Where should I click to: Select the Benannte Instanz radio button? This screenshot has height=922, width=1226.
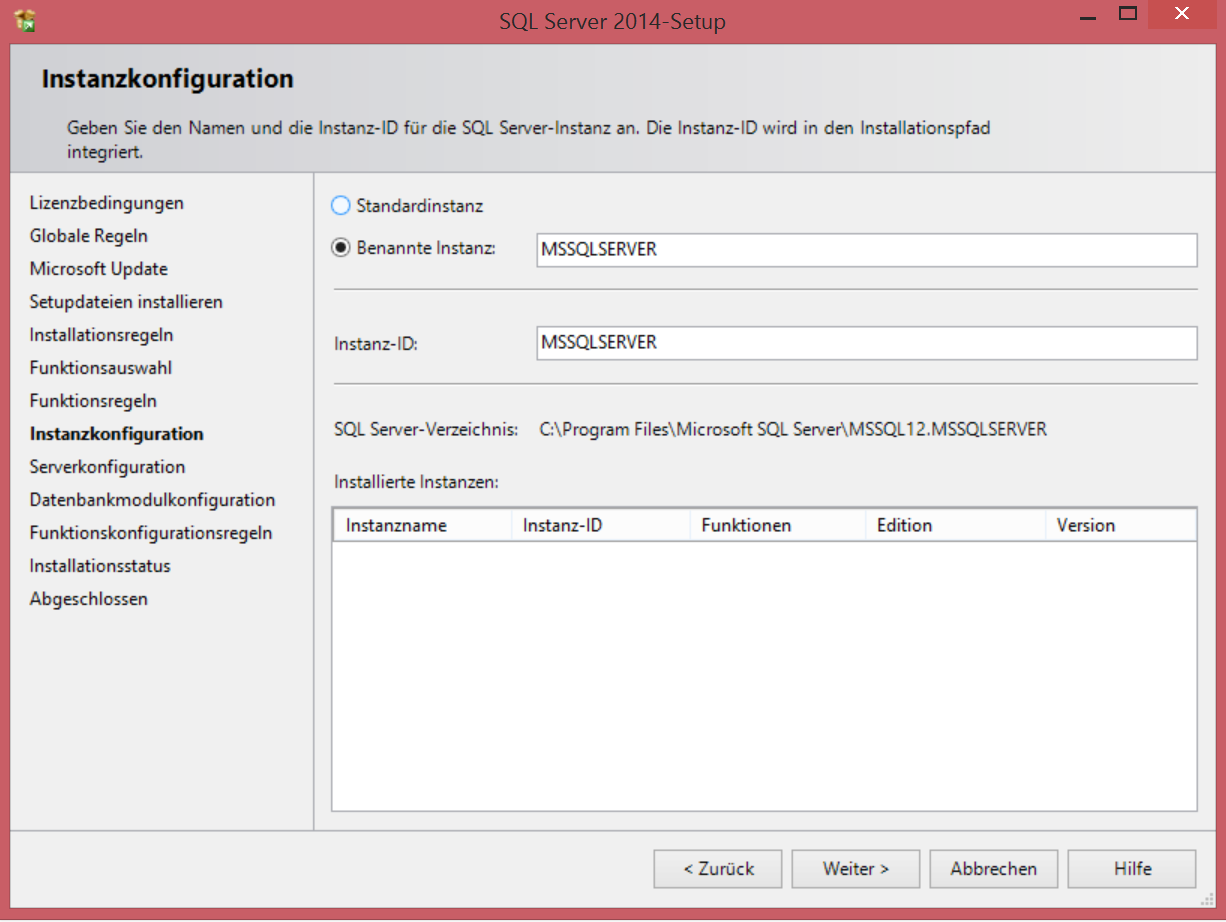[341, 248]
